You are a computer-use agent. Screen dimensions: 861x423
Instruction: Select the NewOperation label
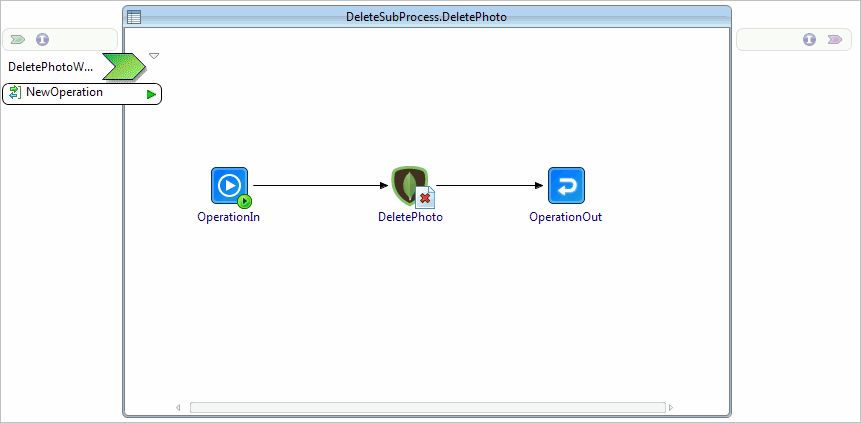pyautogui.click(x=64, y=92)
